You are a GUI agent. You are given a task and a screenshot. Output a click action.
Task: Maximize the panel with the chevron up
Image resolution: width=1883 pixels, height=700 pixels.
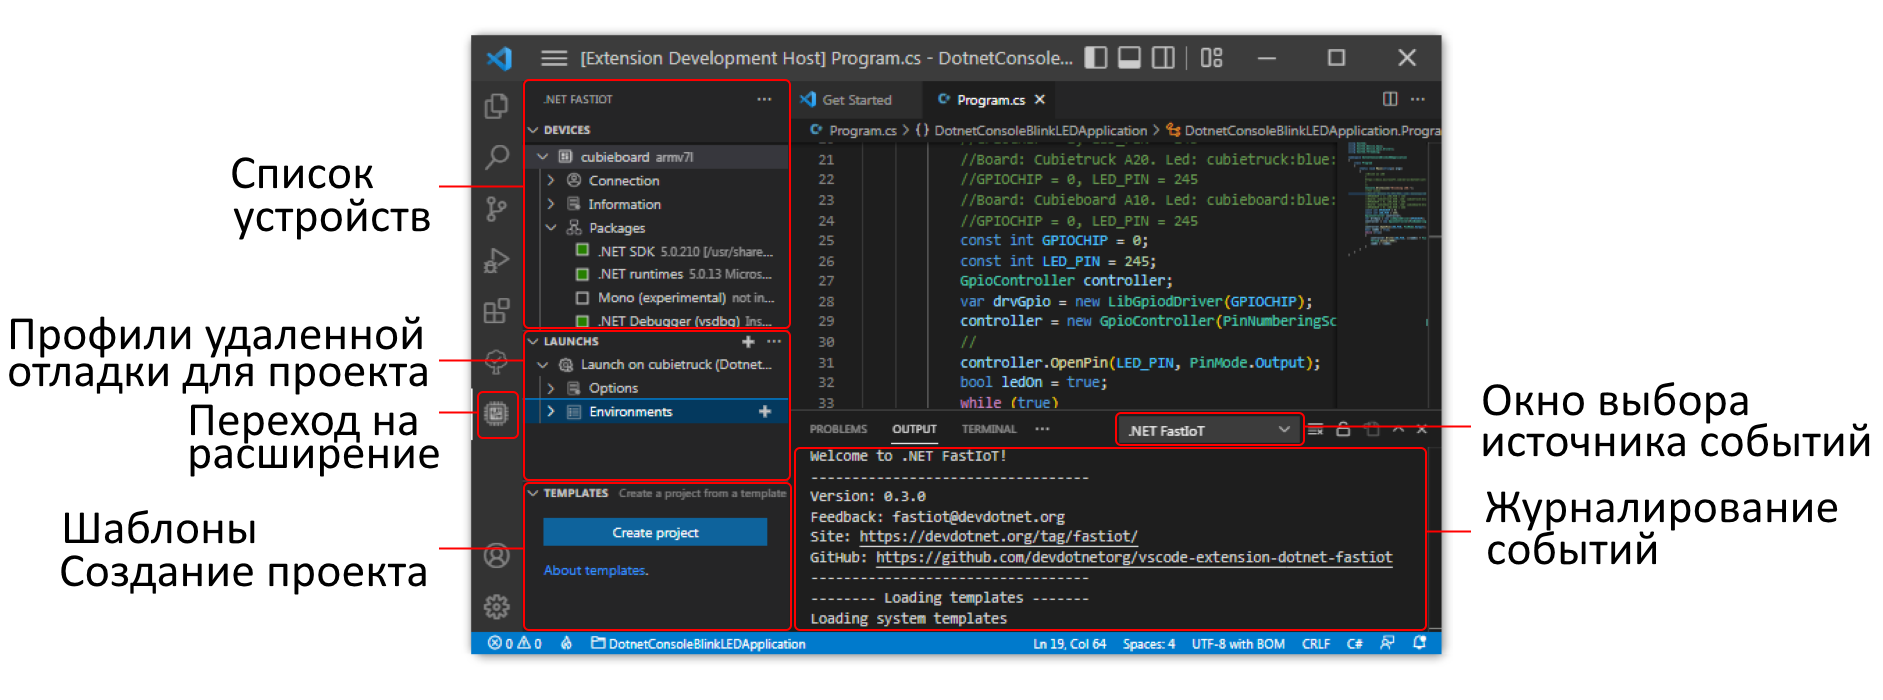(x=1398, y=429)
